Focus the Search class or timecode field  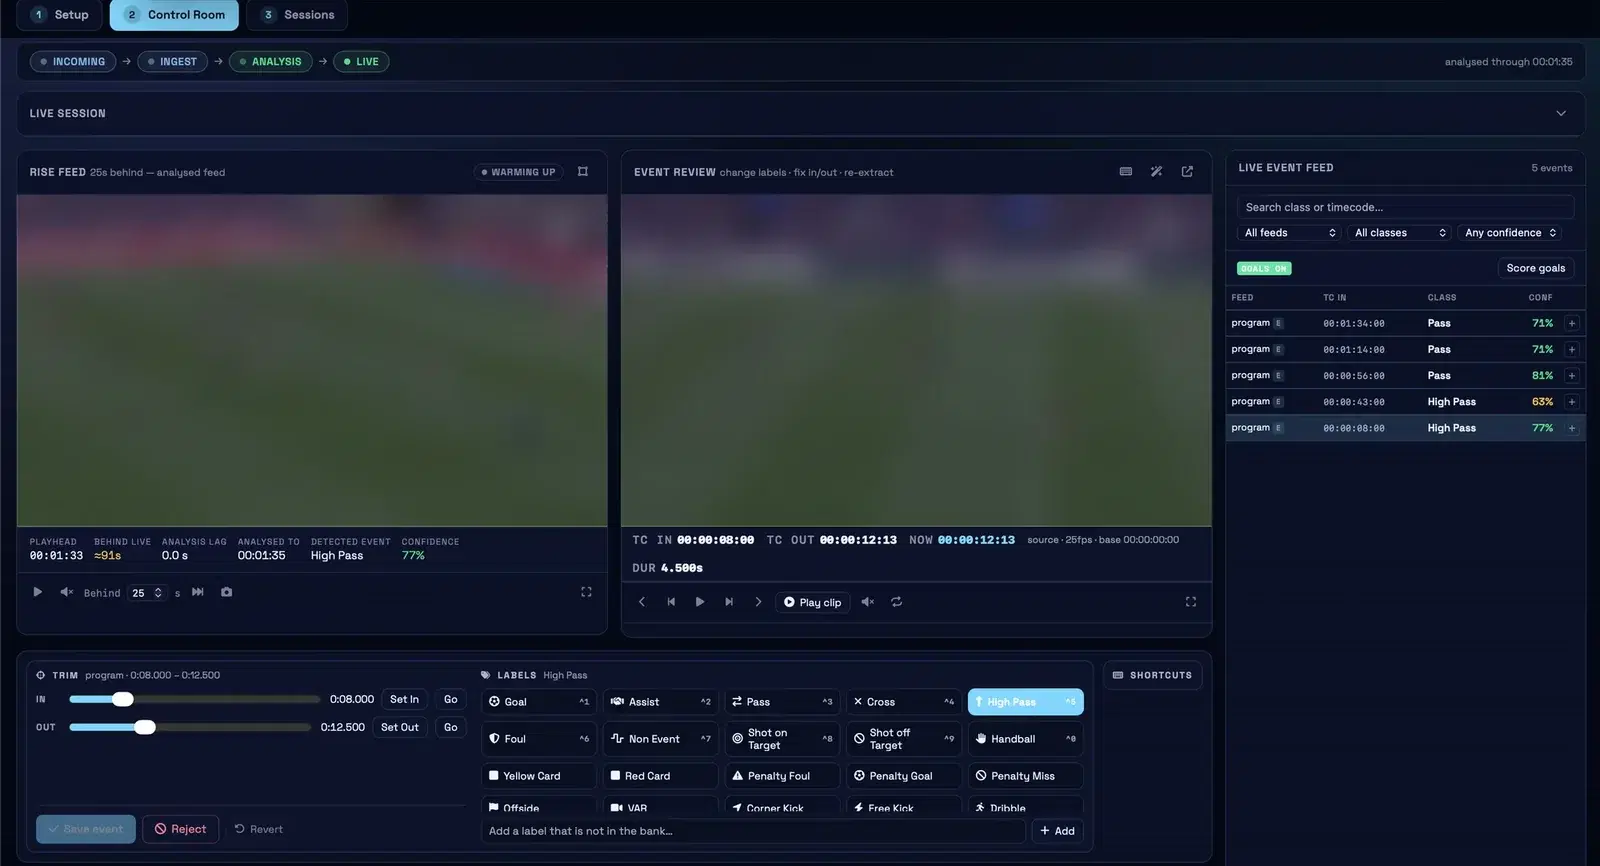(x=1405, y=207)
